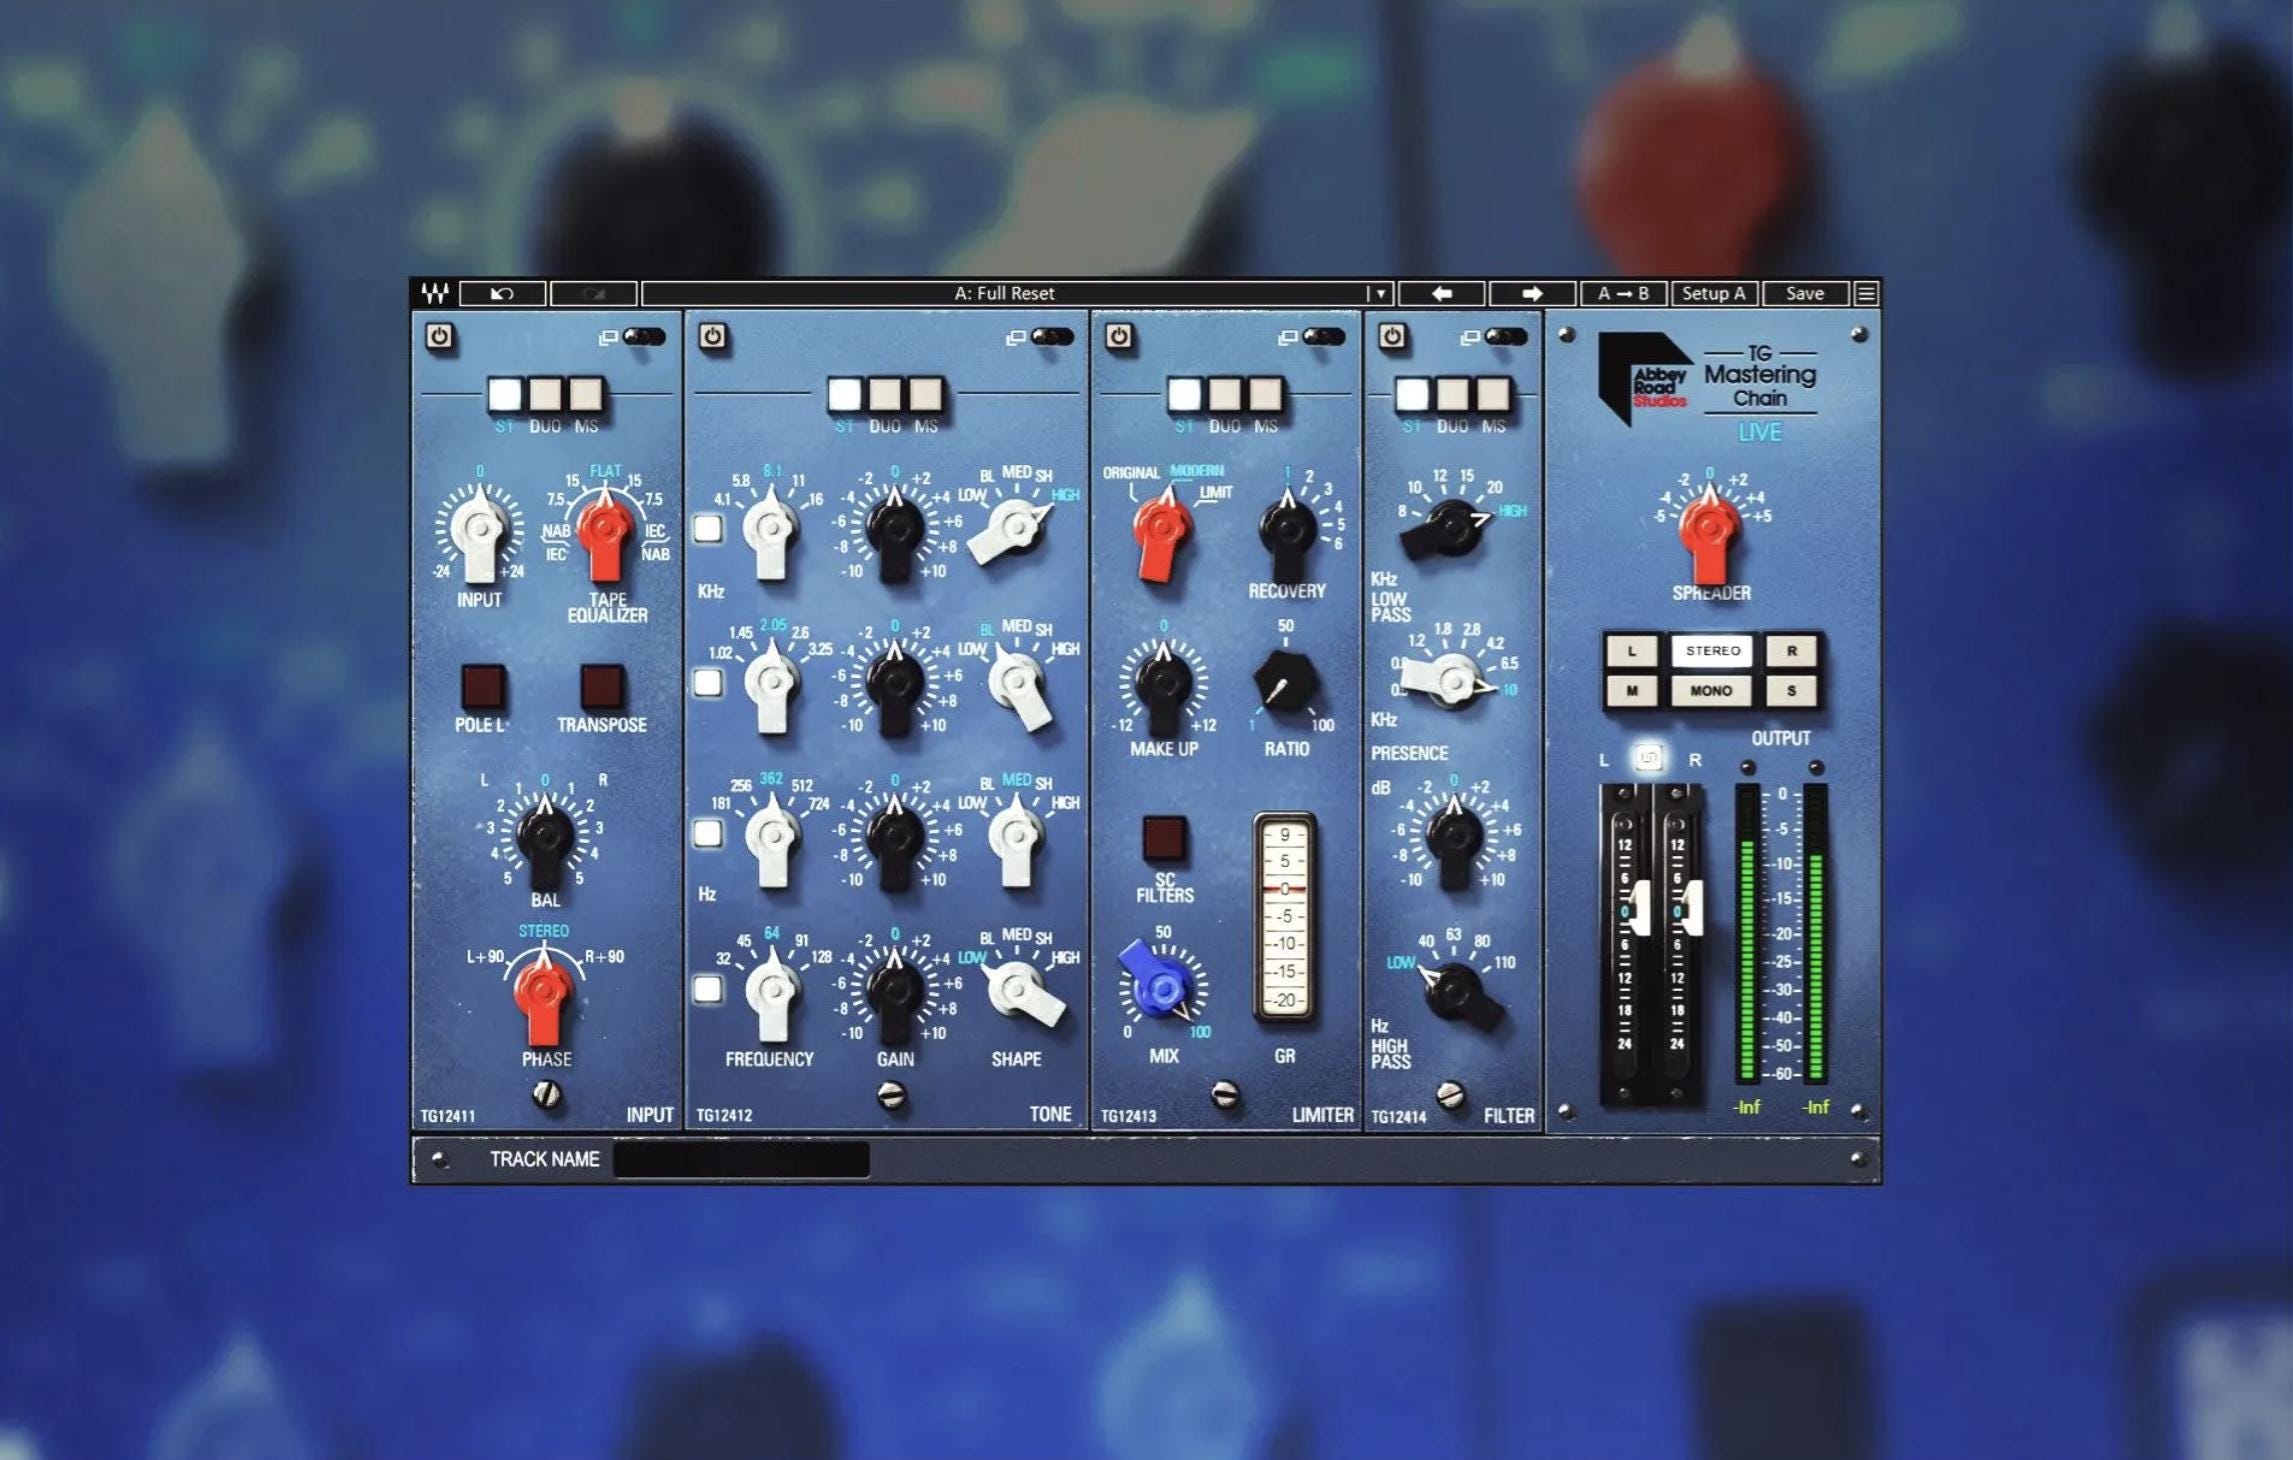
Task: Click the INPUT module expand window icon
Action: pyautogui.click(x=607, y=338)
